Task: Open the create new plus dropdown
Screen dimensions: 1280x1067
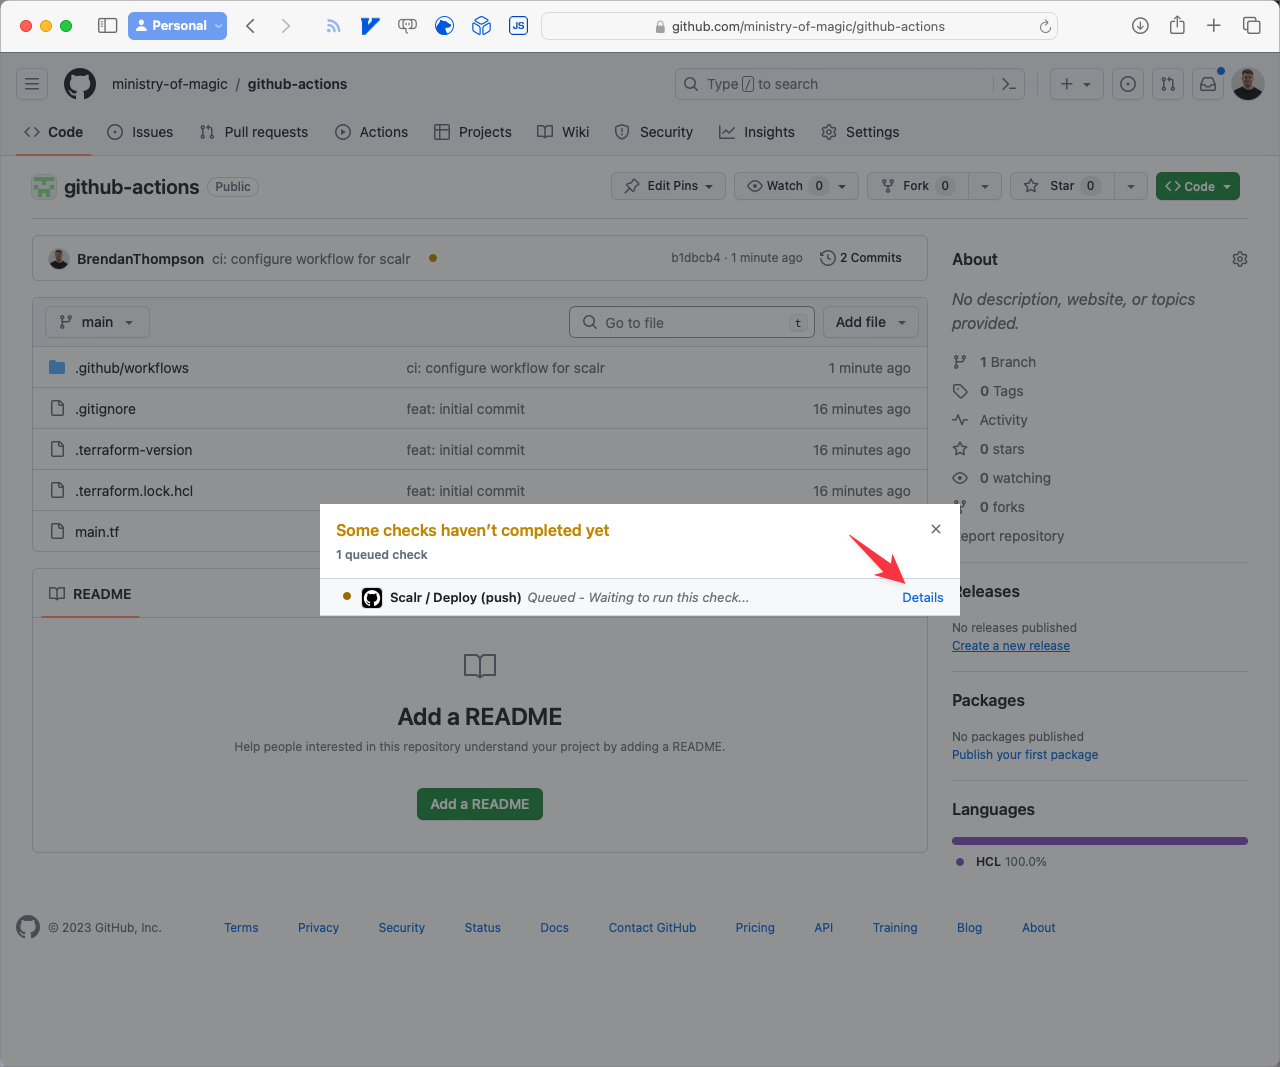Action: [1076, 84]
